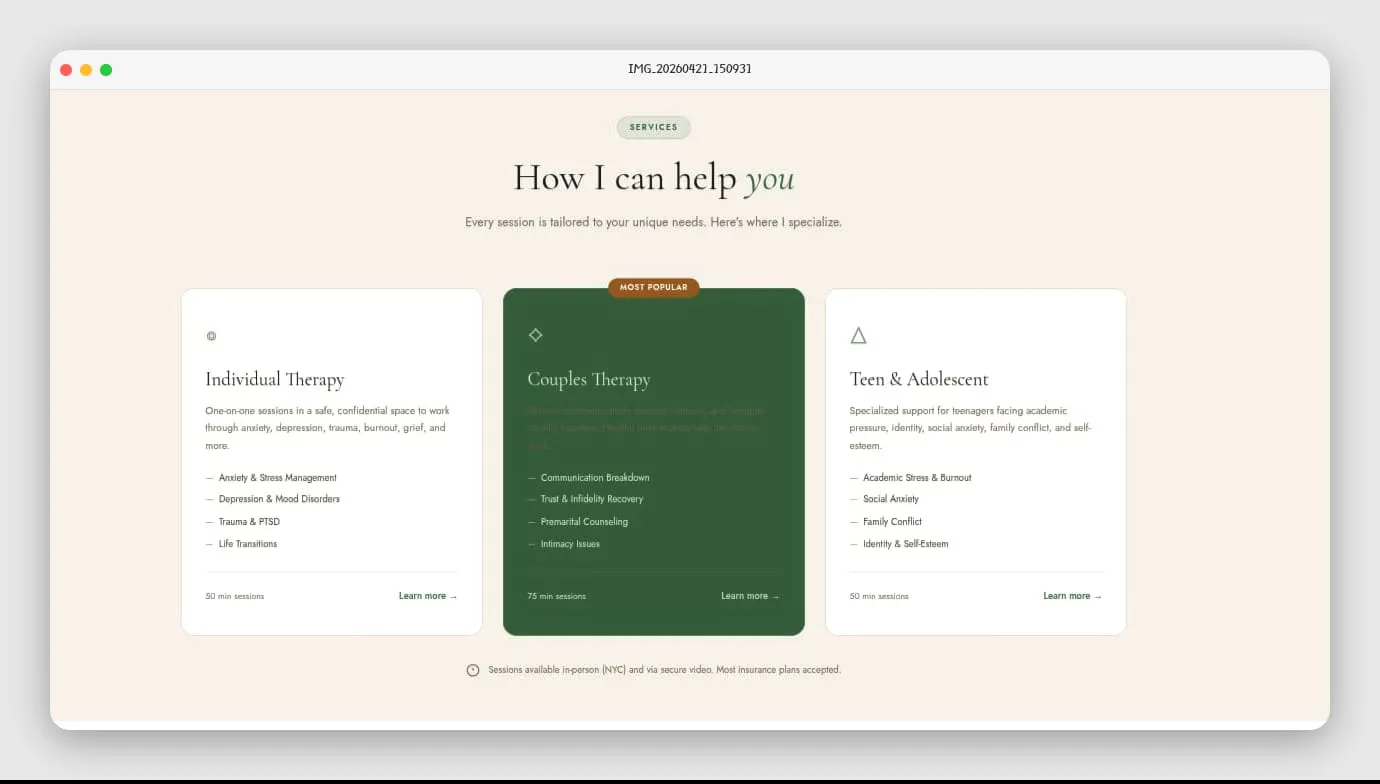Click 'Trust & Infidelity Recovery' list item
Screen dimensions: 1380x784
592,499
